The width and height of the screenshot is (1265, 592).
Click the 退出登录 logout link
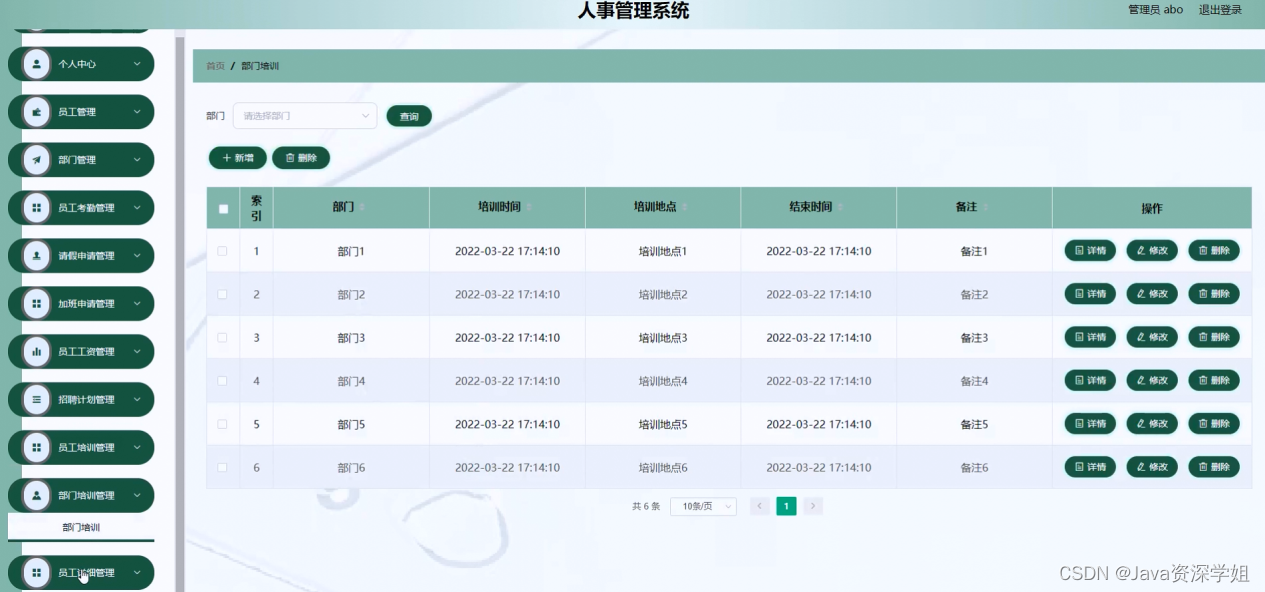click(1220, 10)
